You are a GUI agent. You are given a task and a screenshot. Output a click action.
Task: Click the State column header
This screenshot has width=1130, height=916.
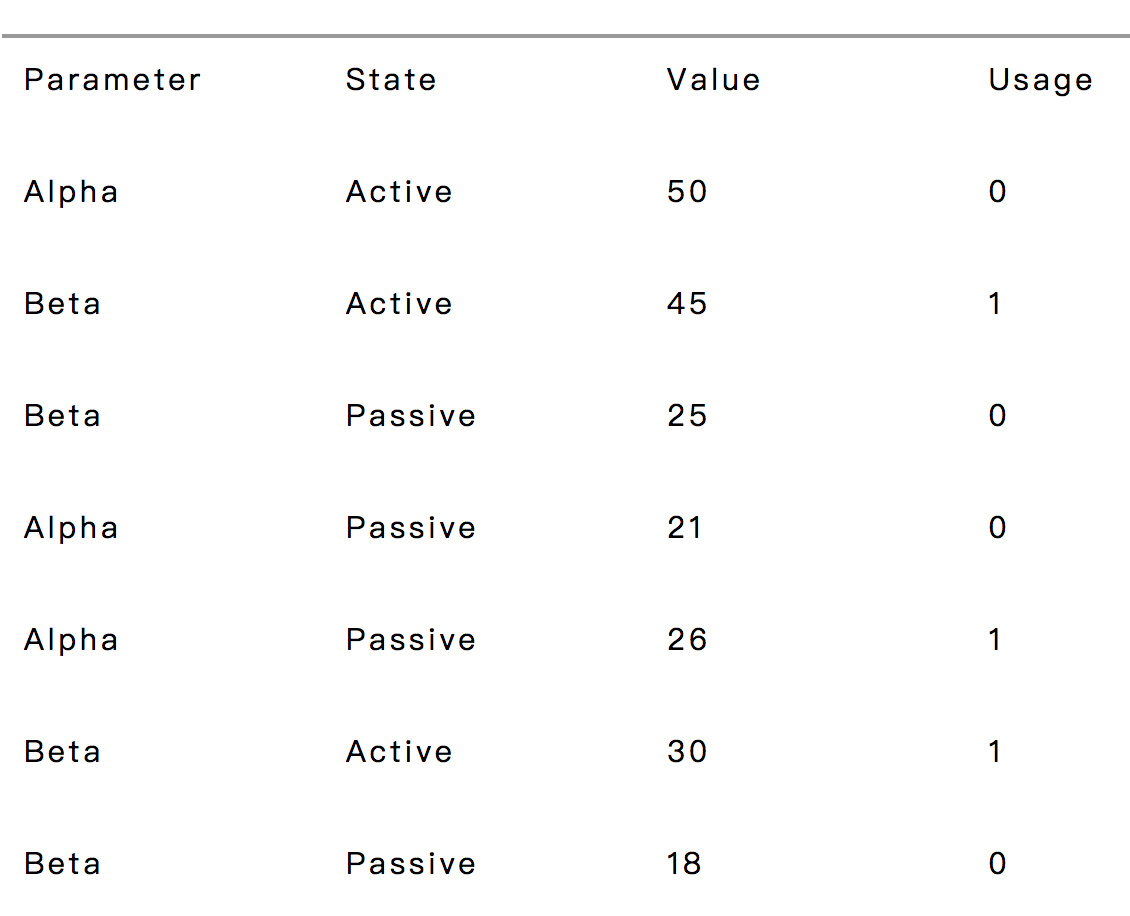pos(391,80)
